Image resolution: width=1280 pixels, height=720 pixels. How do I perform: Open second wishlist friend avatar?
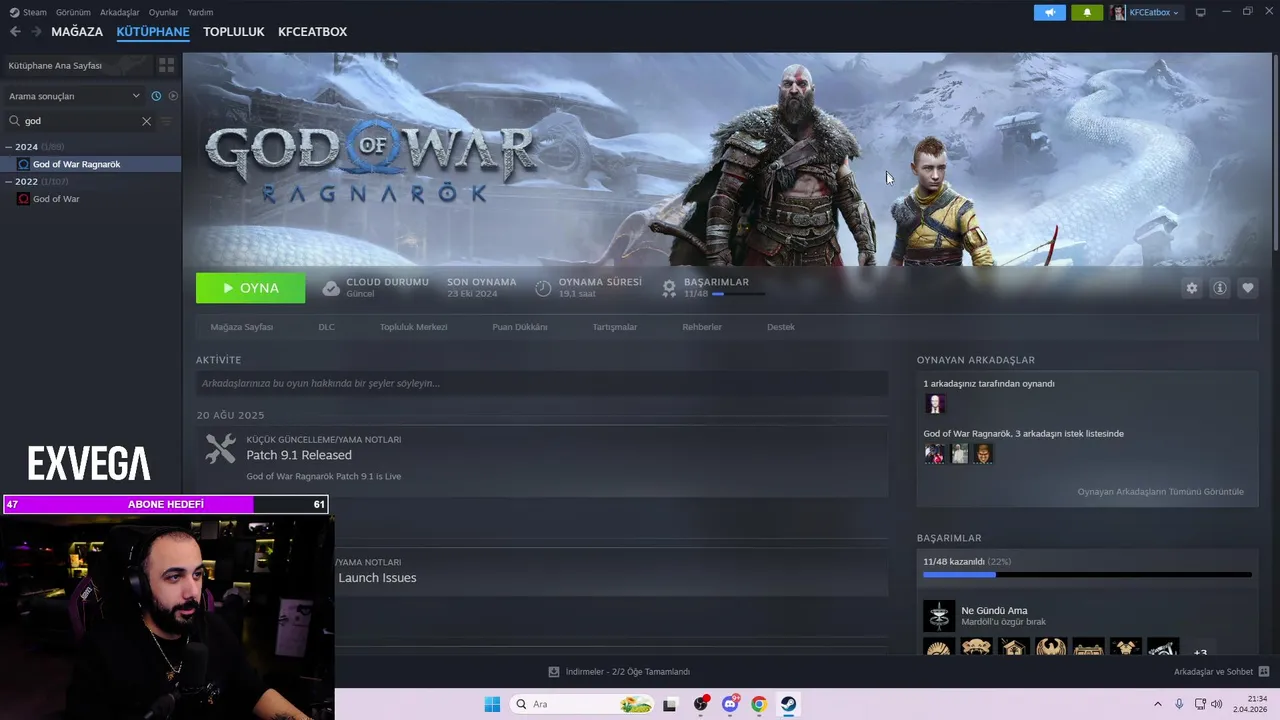coord(959,454)
